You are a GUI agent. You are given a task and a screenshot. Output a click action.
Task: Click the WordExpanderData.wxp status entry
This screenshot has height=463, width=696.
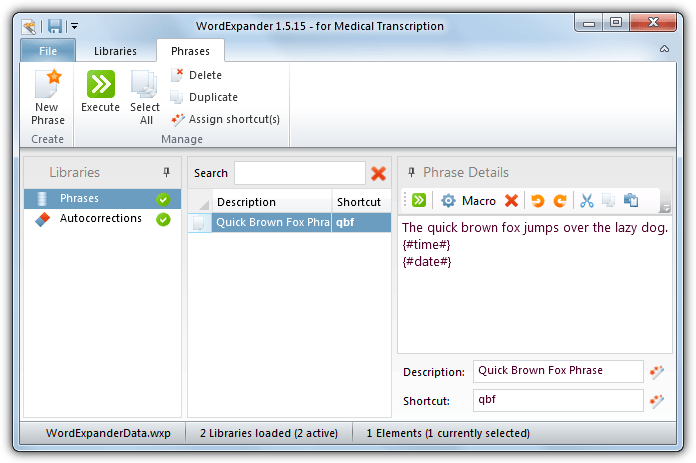click(108, 433)
